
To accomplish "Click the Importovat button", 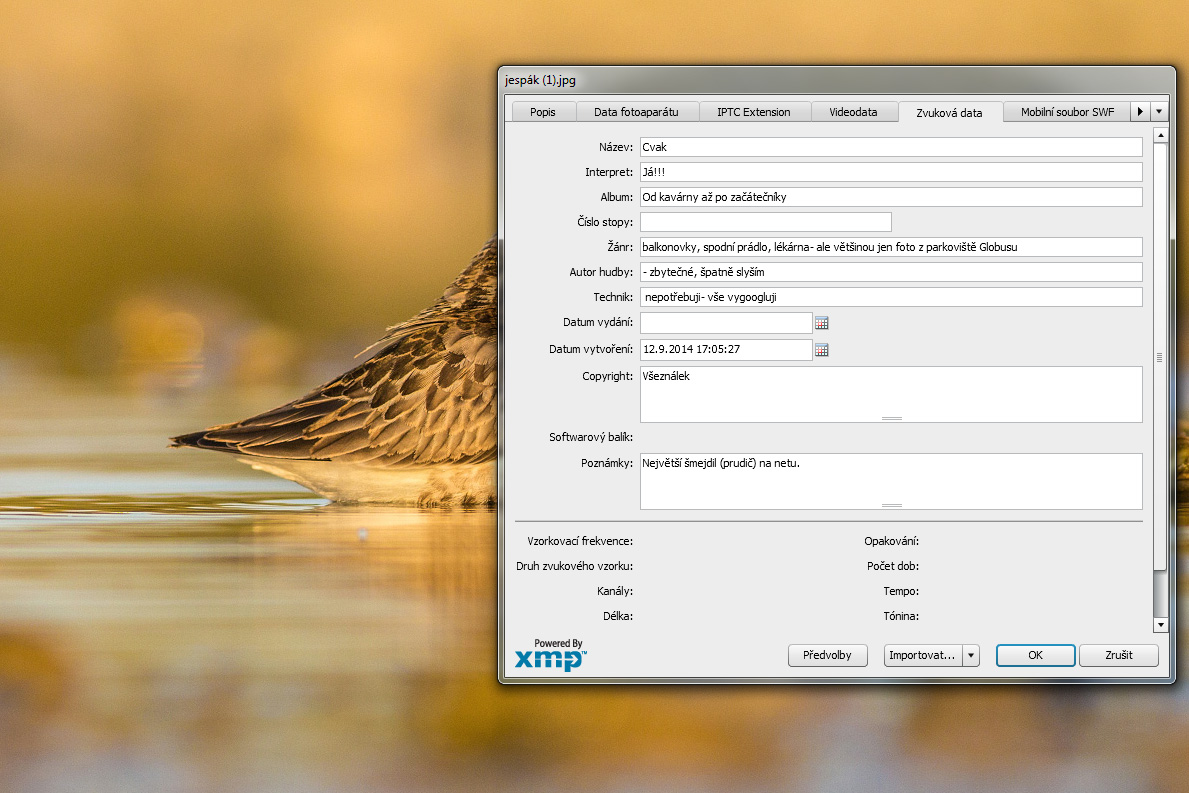I will 922,656.
